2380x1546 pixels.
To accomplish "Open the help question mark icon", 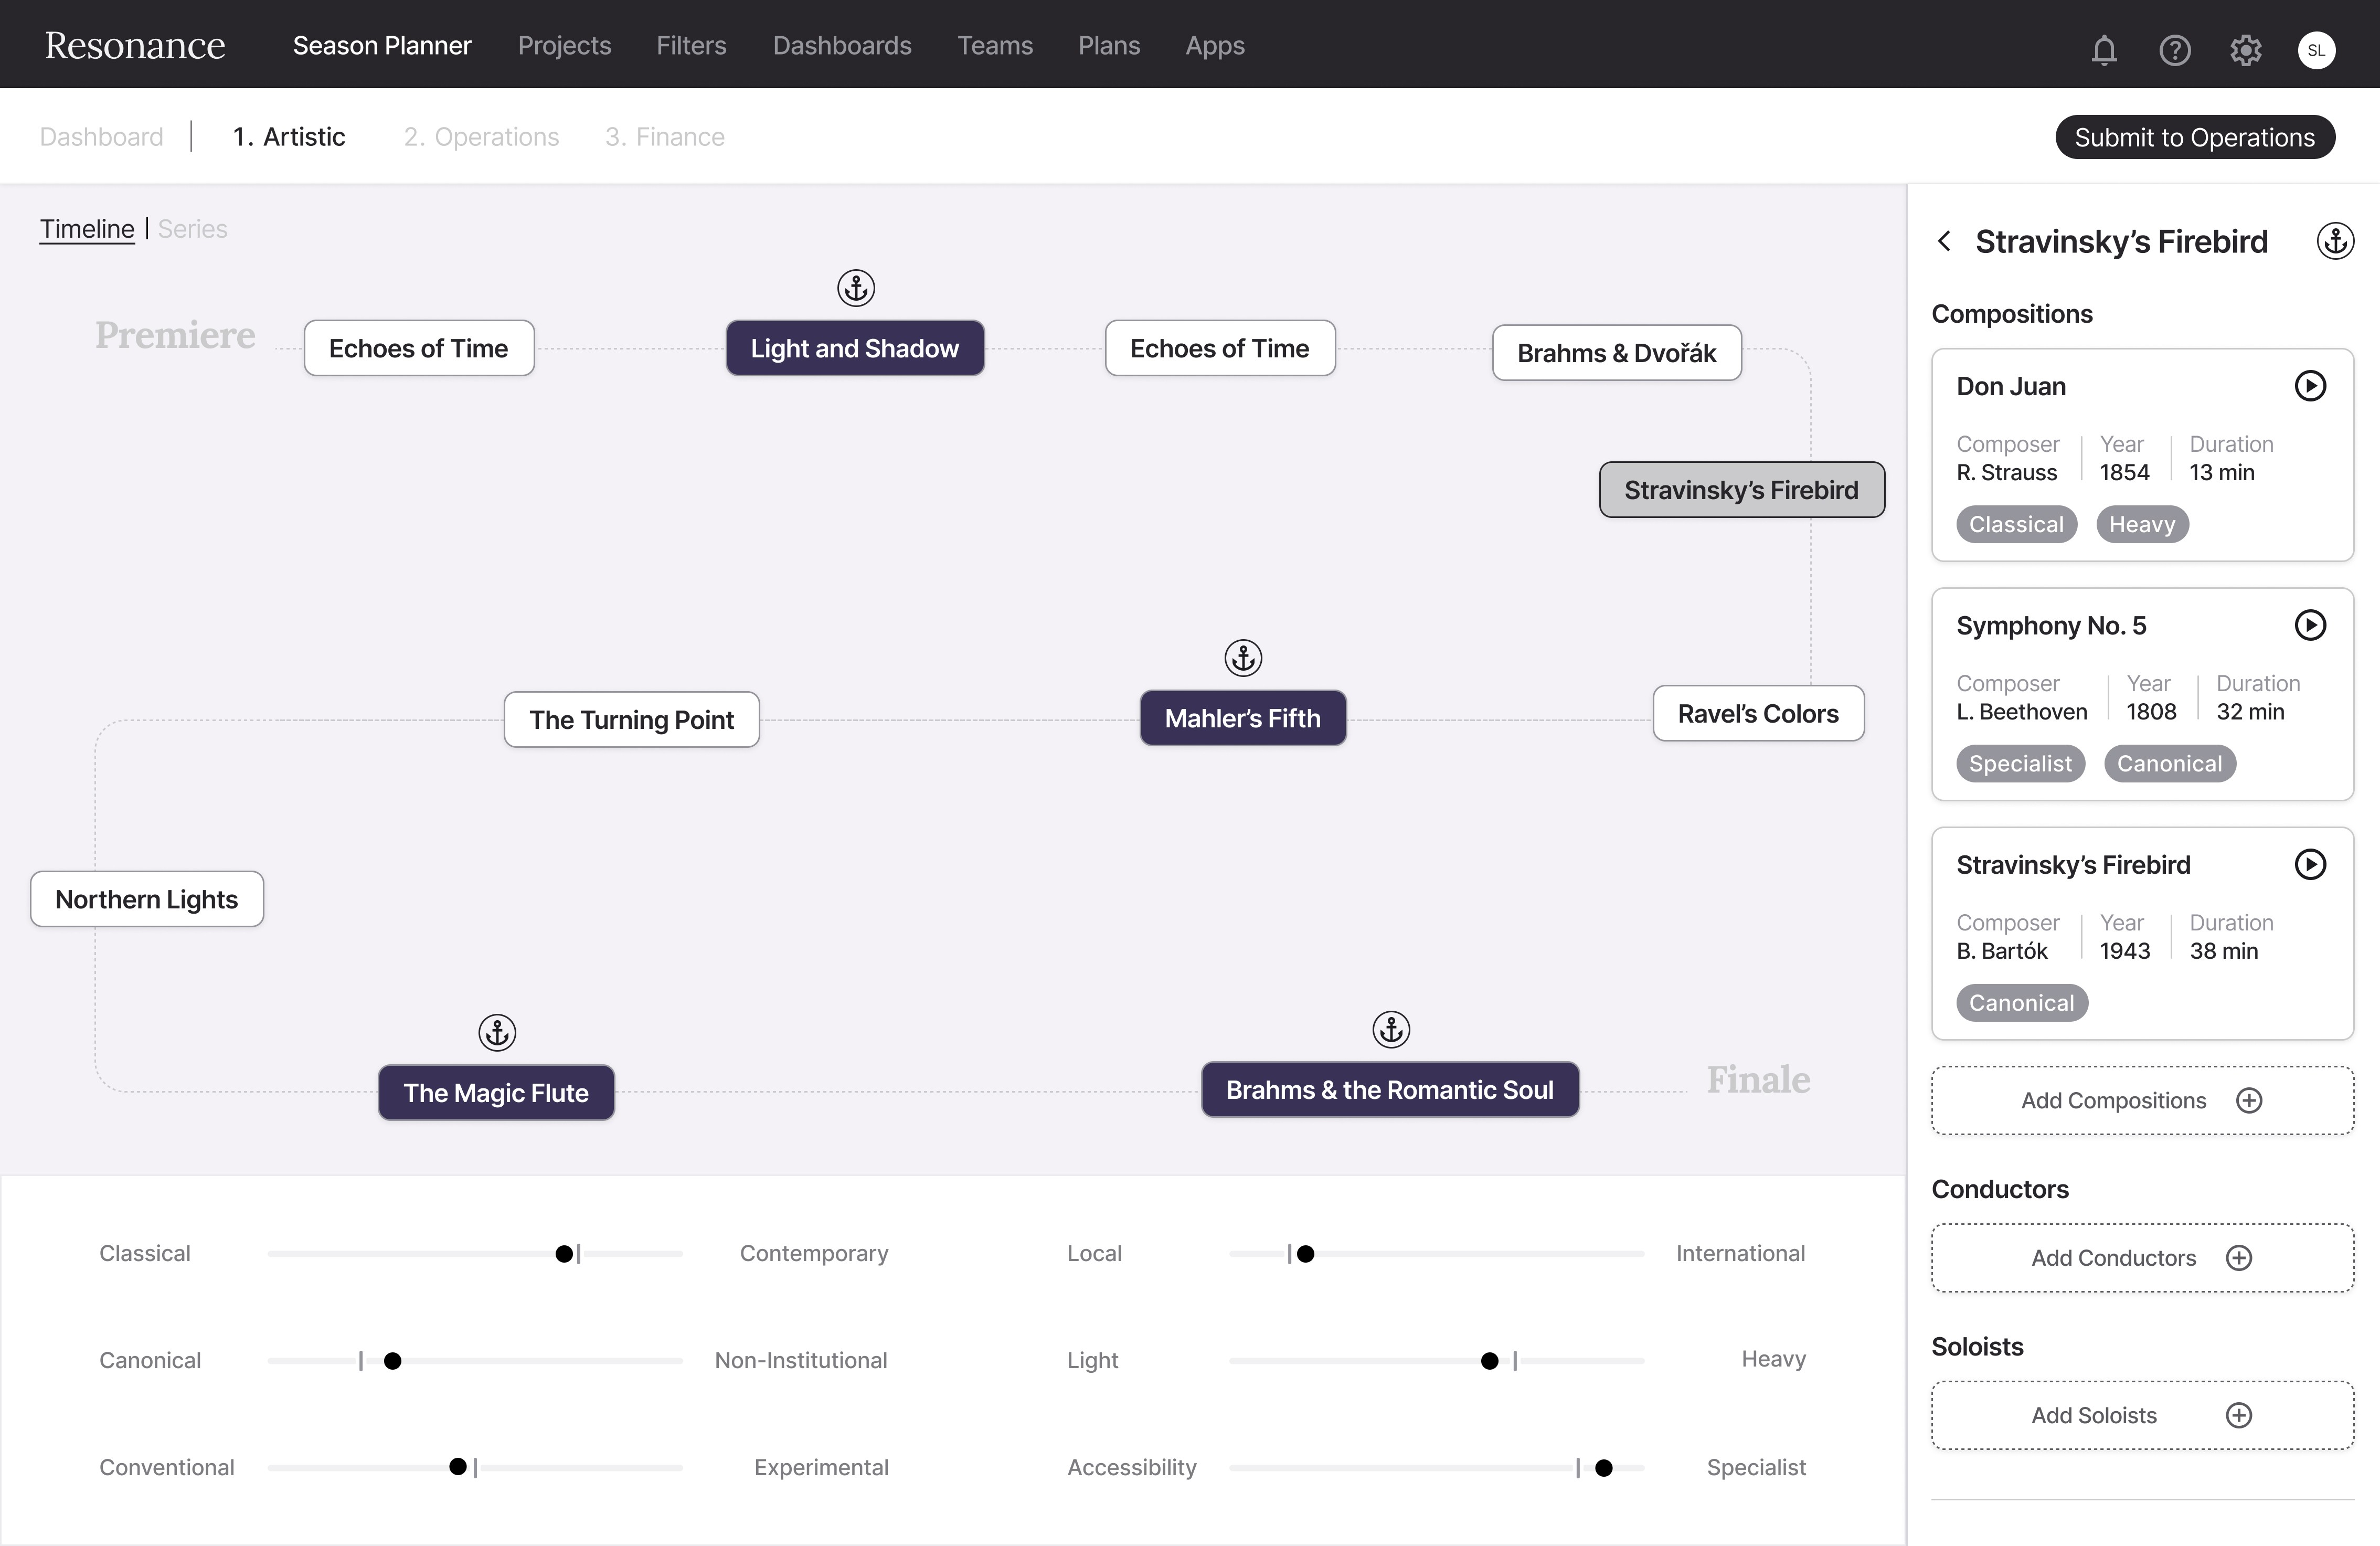I will 2175,50.
